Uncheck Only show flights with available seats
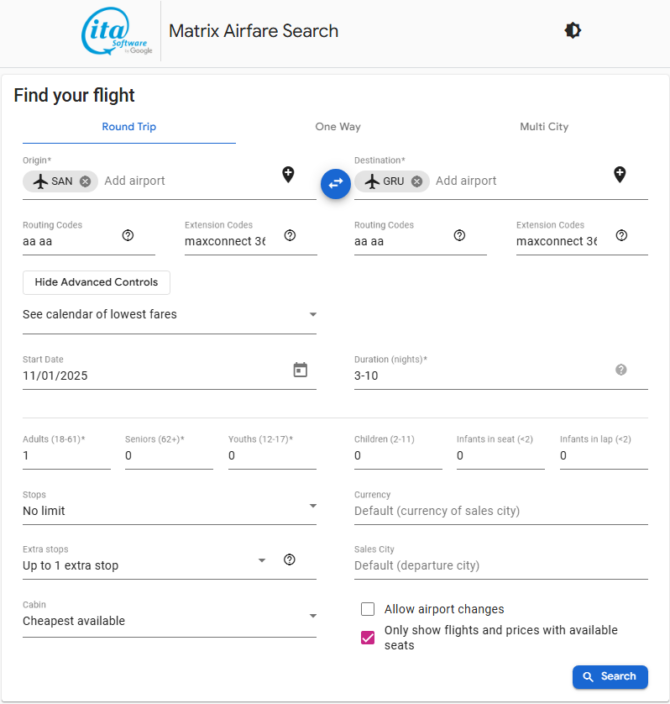This screenshot has width=670, height=704. [368, 637]
